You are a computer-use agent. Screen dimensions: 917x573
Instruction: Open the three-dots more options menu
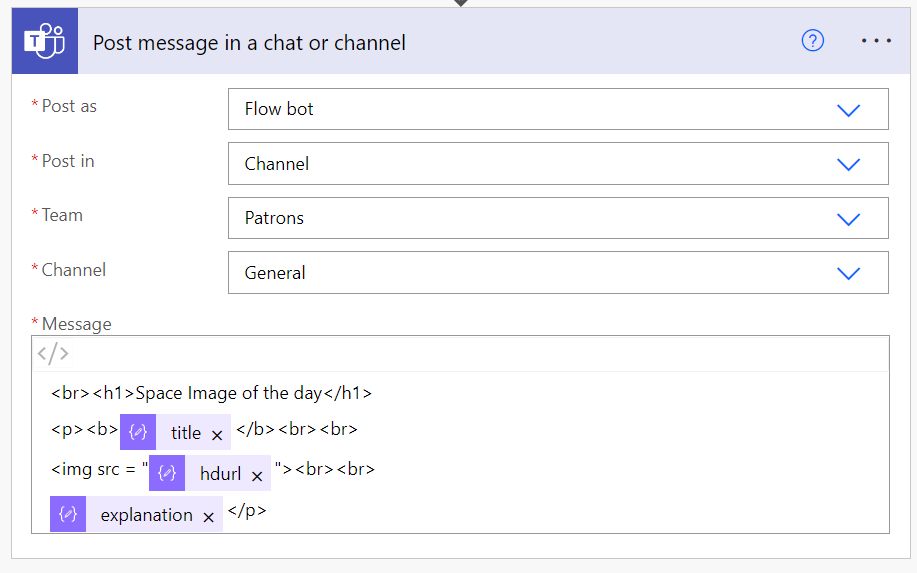pos(875,41)
